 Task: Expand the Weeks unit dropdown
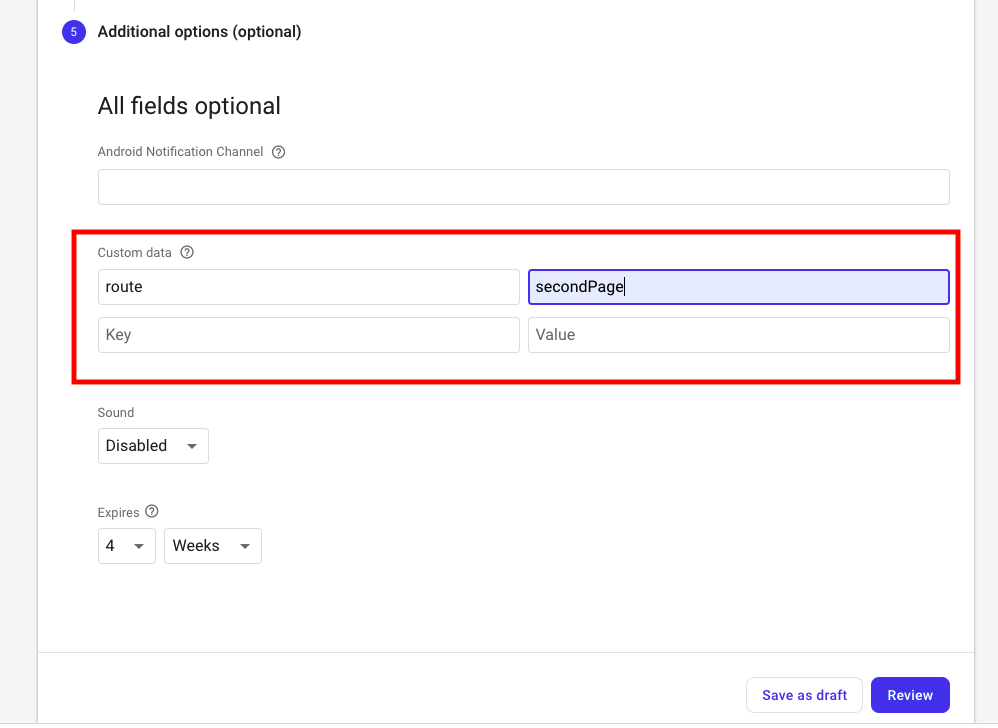tap(212, 546)
